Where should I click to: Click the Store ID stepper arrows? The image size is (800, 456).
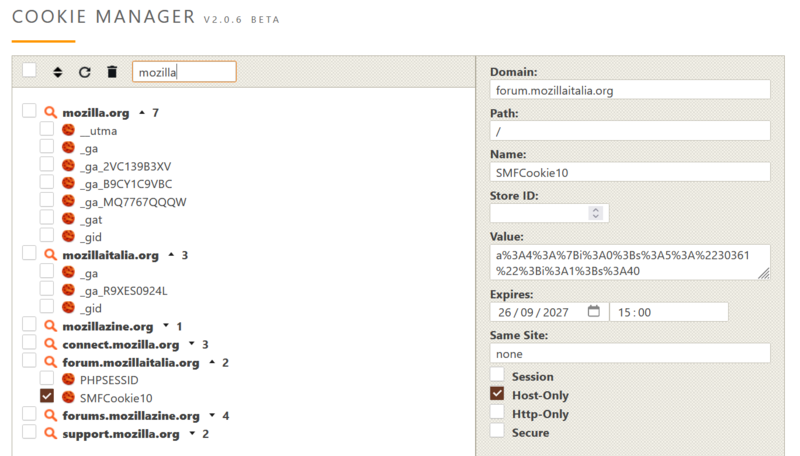(595, 213)
